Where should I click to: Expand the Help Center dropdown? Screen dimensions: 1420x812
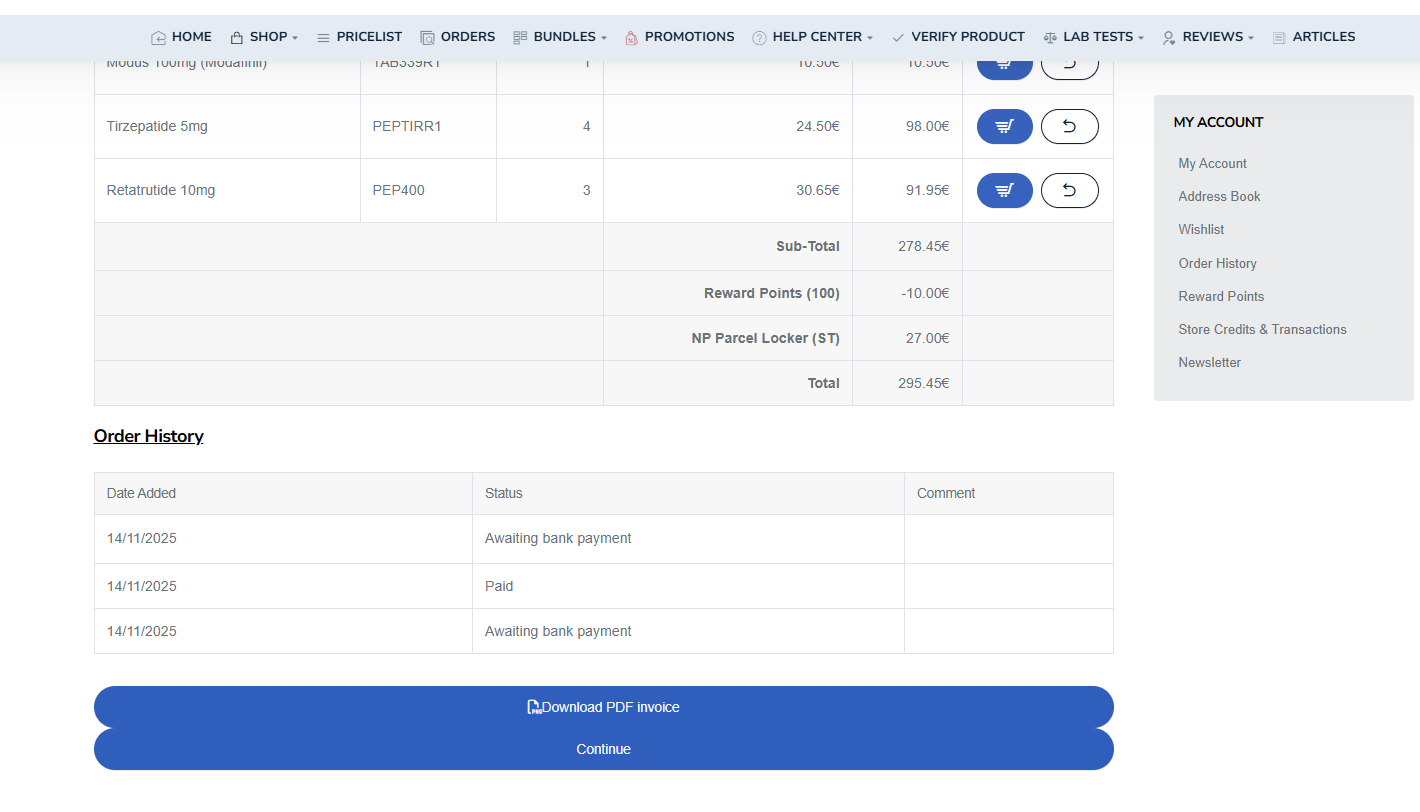pyautogui.click(x=812, y=37)
